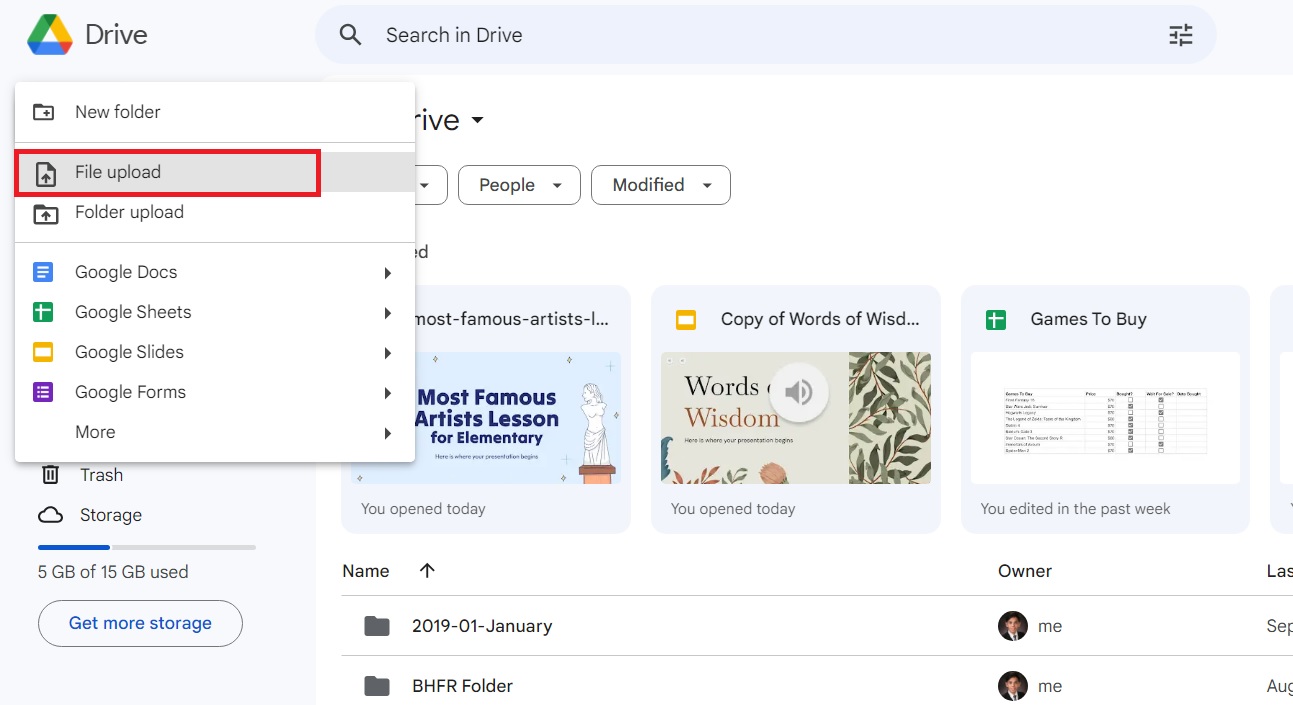Image resolution: width=1293 pixels, height=705 pixels.
Task: Open the Modified filter dropdown
Action: click(x=661, y=185)
